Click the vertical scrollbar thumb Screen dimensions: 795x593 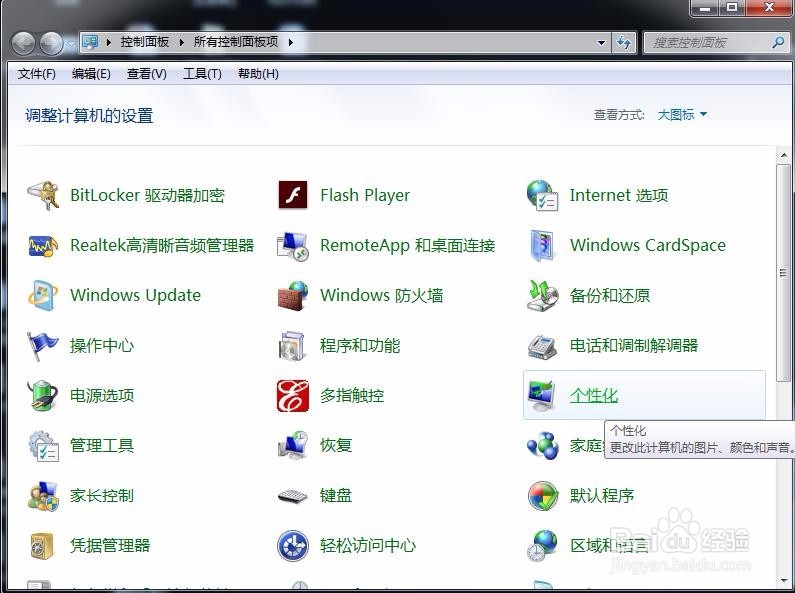783,273
